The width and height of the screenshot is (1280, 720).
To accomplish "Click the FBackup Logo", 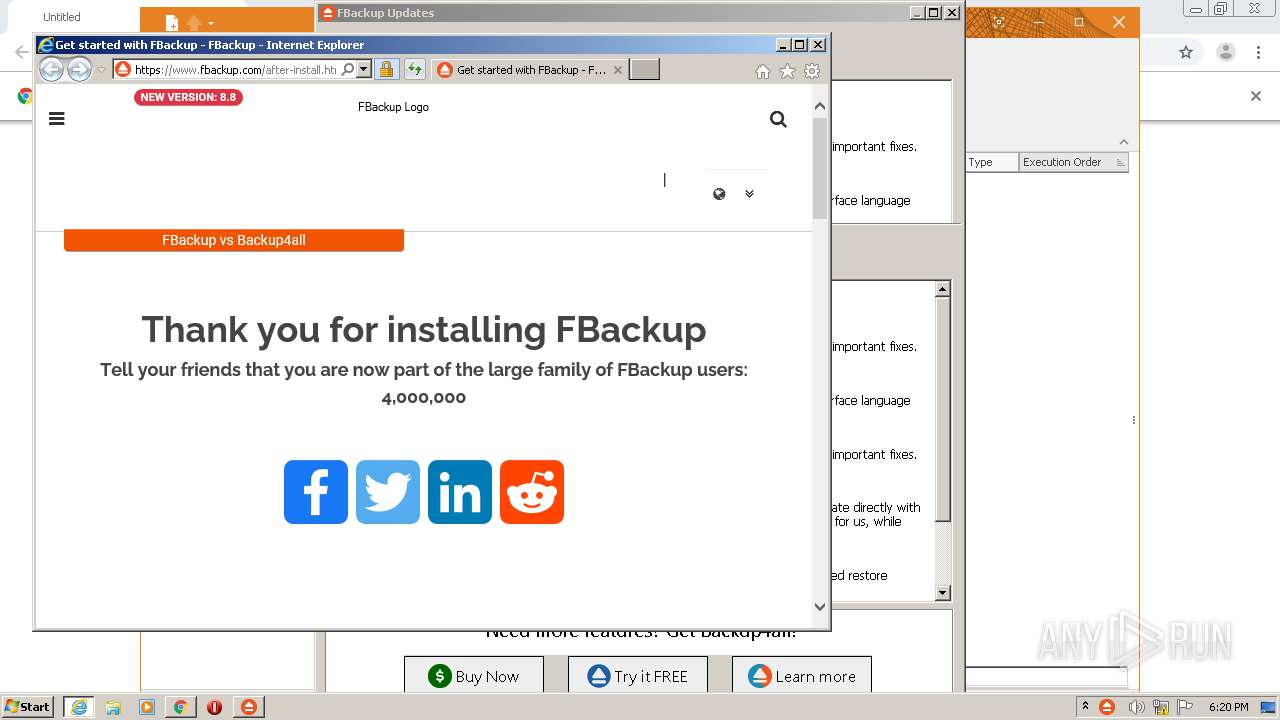I will click(393, 107).
